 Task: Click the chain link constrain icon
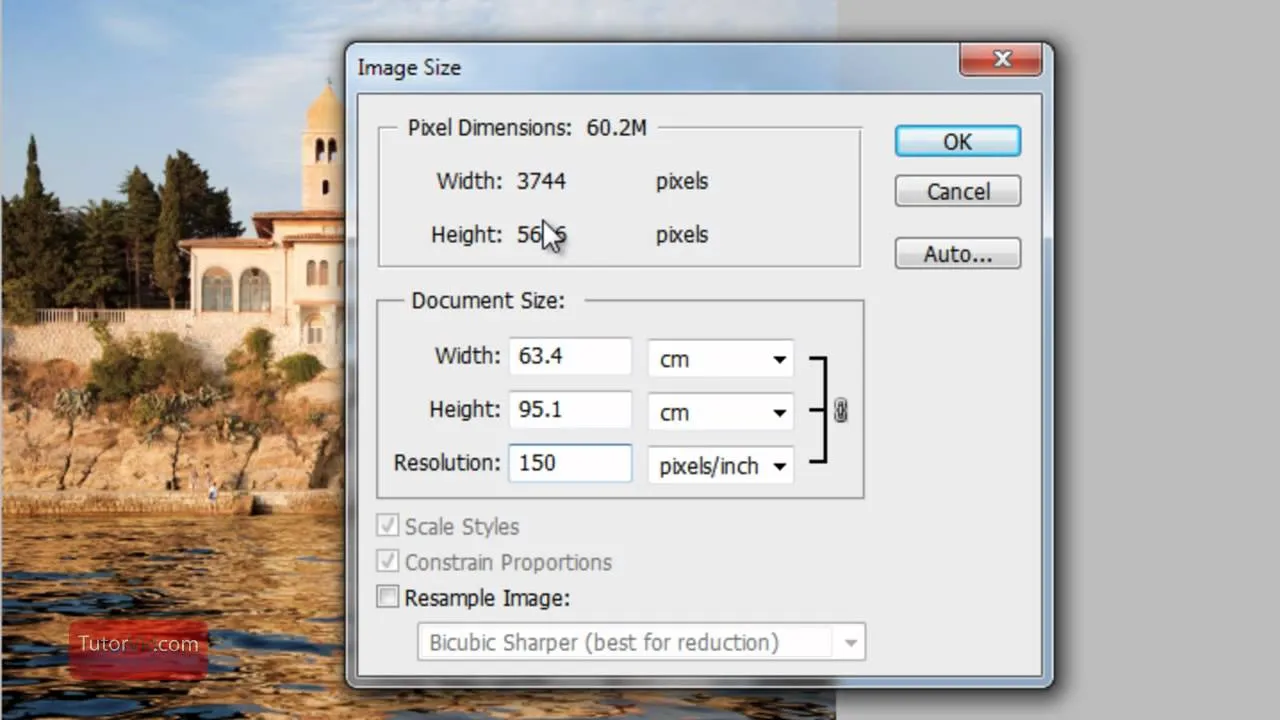pos(840,411)
